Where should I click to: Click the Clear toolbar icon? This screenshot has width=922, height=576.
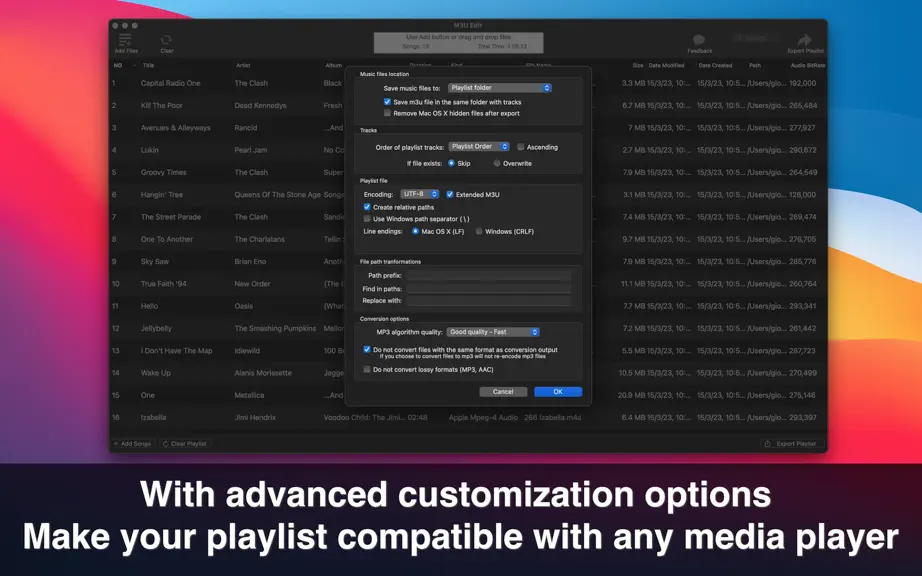tap(166, 39)
